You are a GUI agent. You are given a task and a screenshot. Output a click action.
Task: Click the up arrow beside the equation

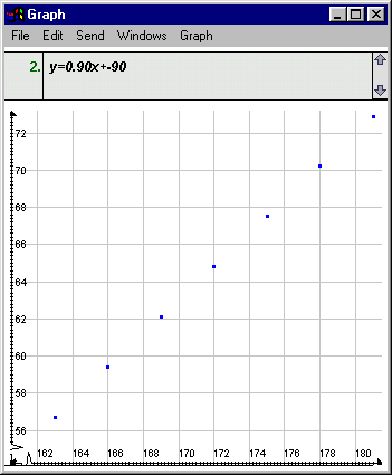tap(380, 60)
